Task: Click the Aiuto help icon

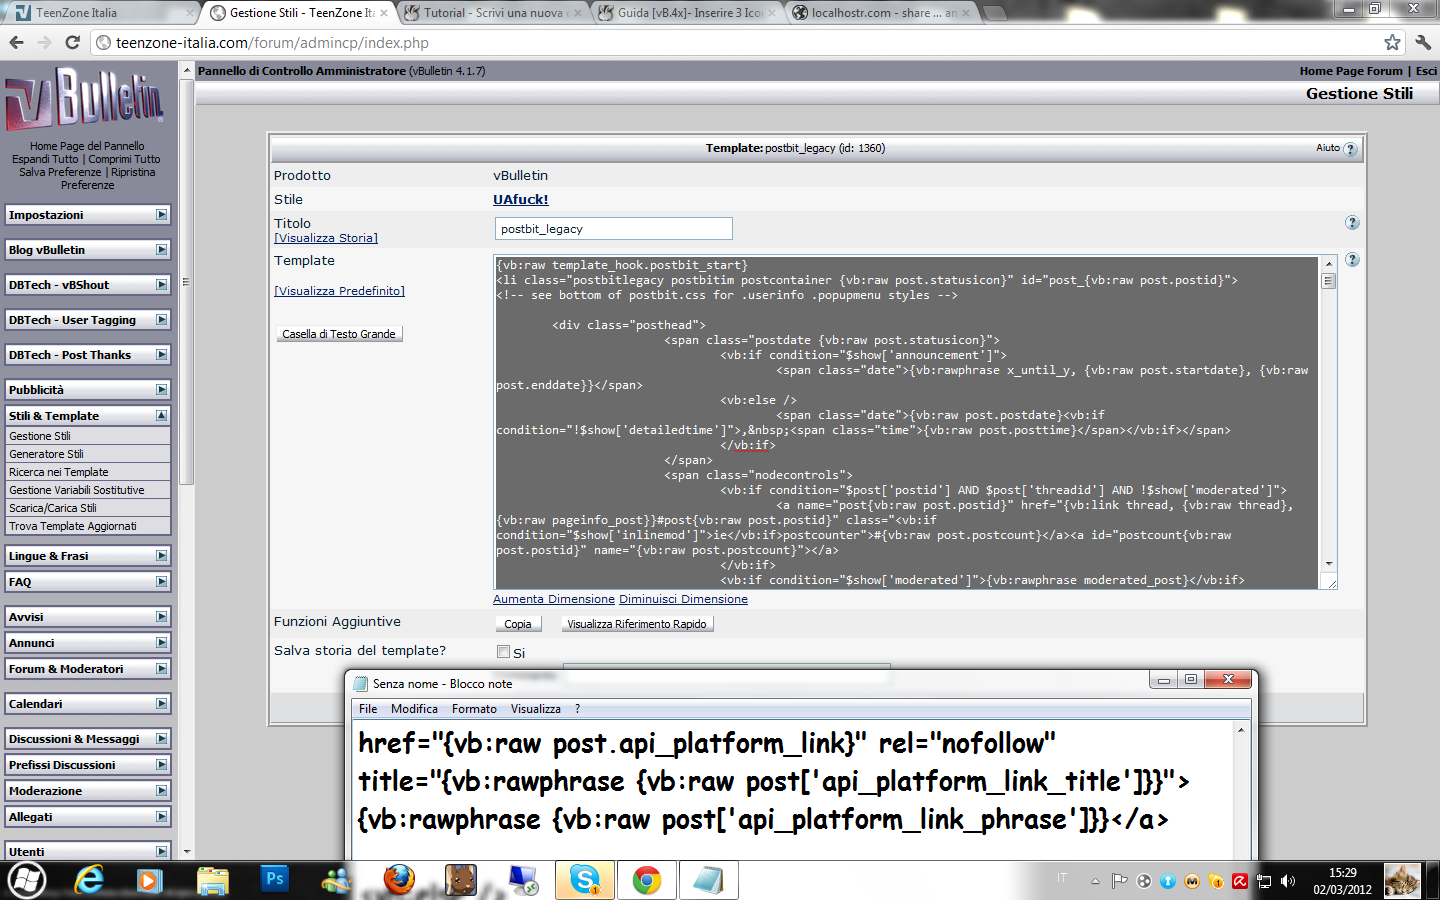Action: point(1350,149)
